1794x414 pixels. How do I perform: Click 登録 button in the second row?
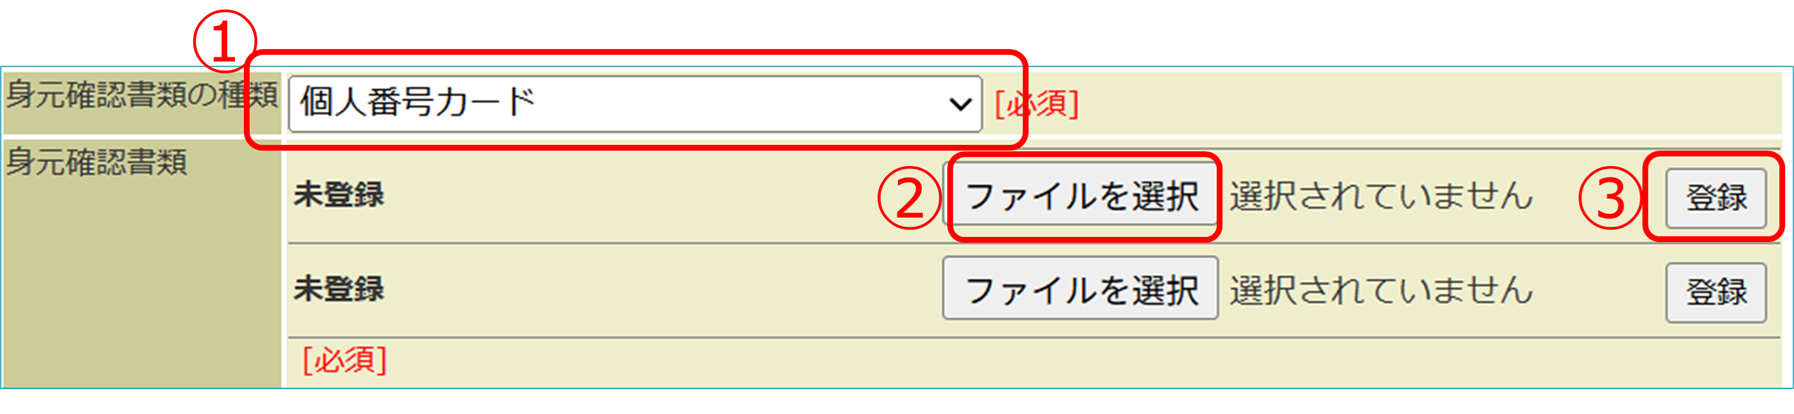pos(1715,292)
